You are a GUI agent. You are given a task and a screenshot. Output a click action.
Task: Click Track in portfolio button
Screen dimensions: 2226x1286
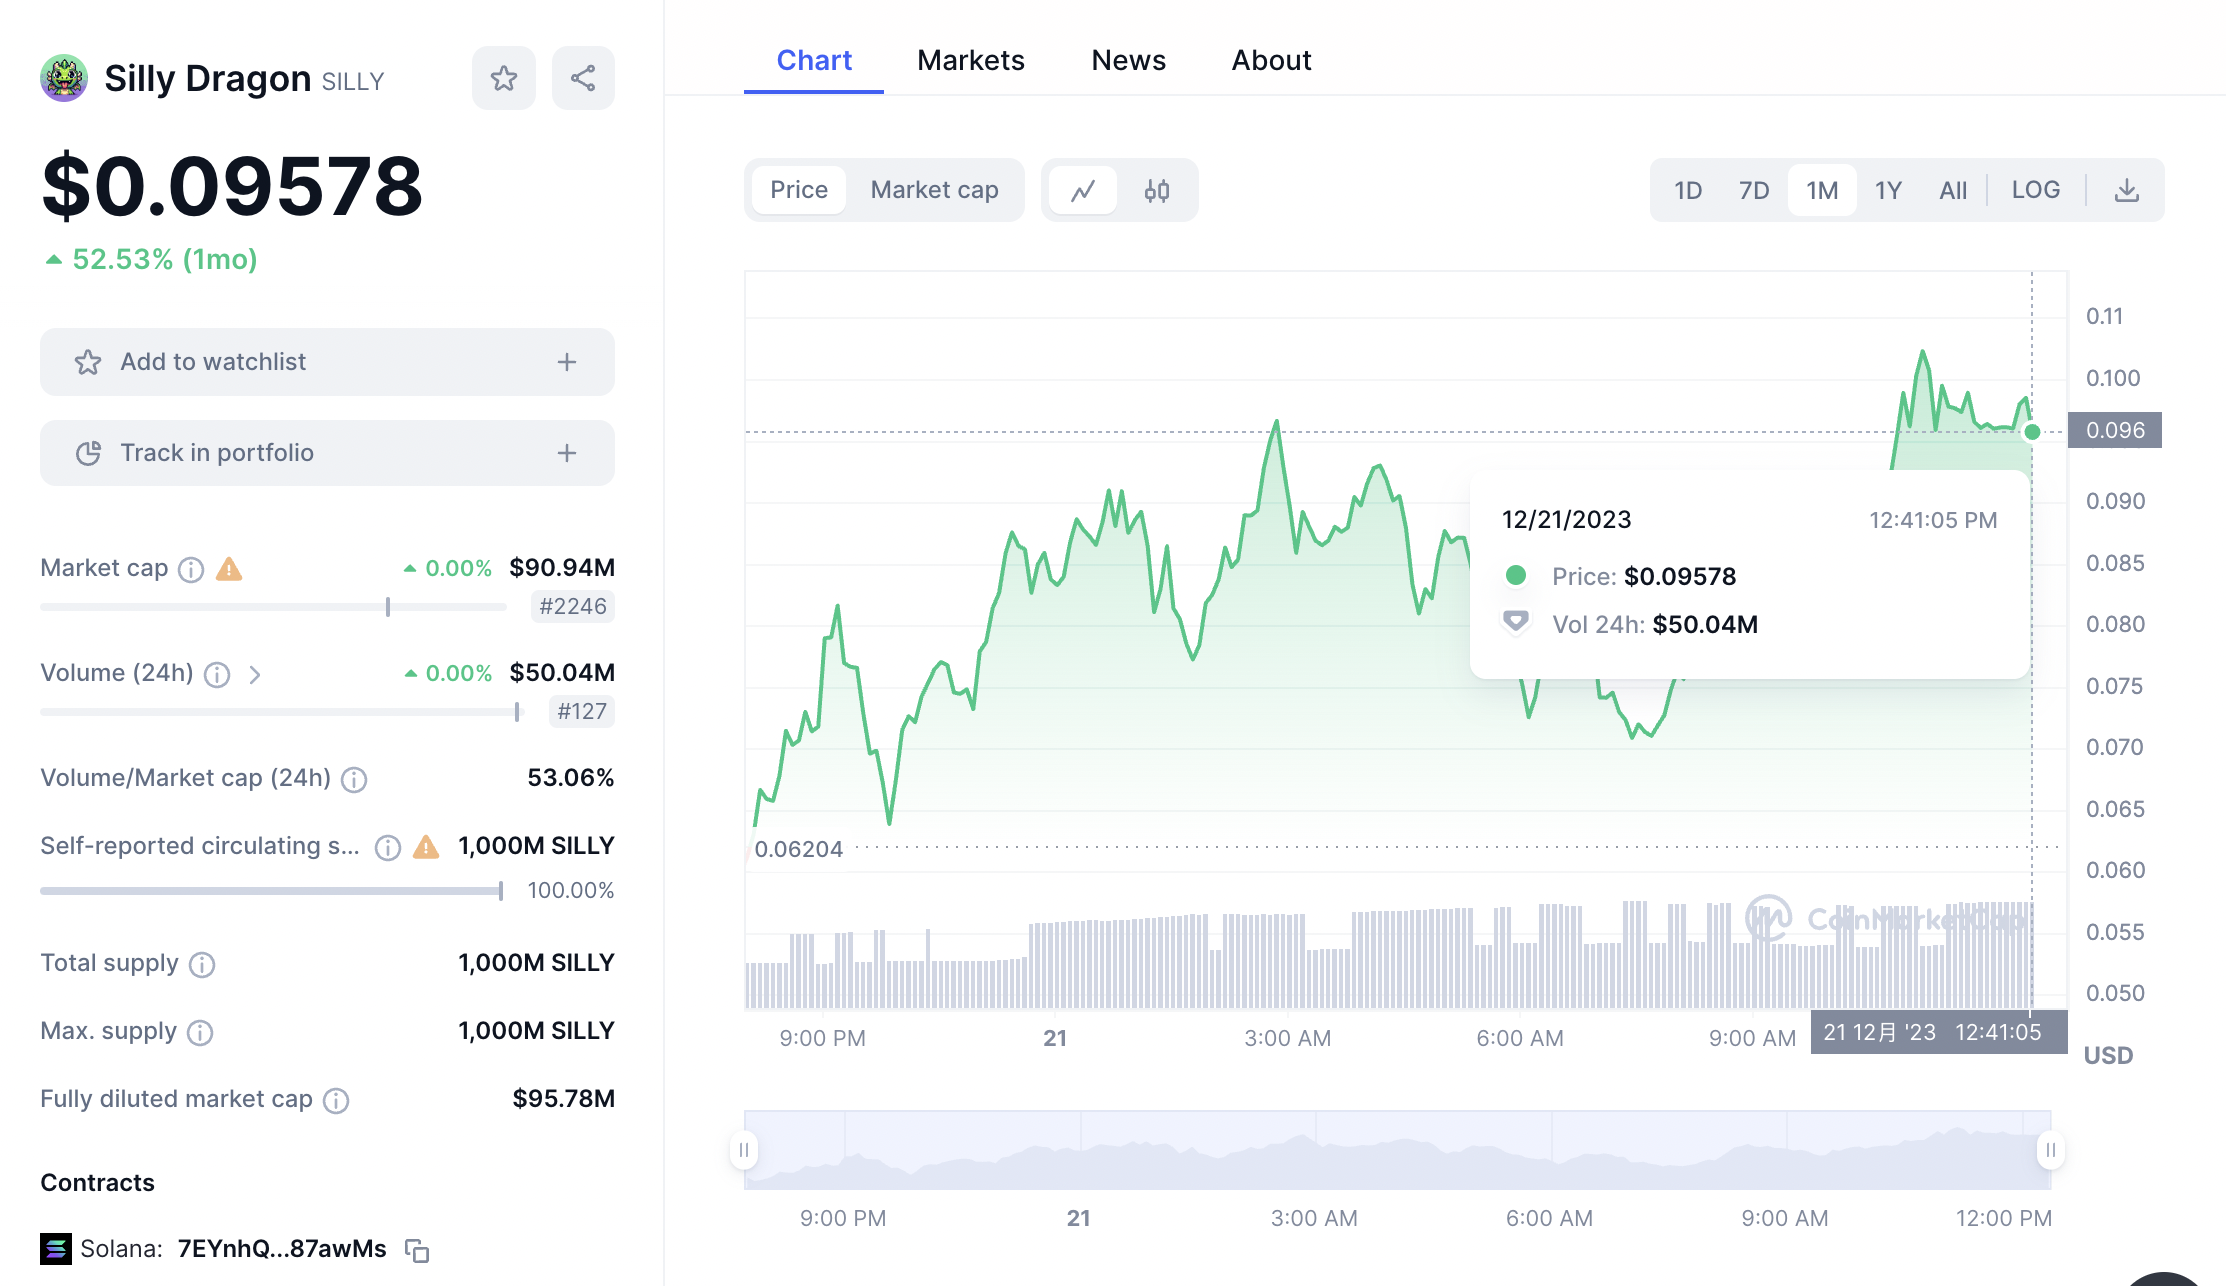327,453
